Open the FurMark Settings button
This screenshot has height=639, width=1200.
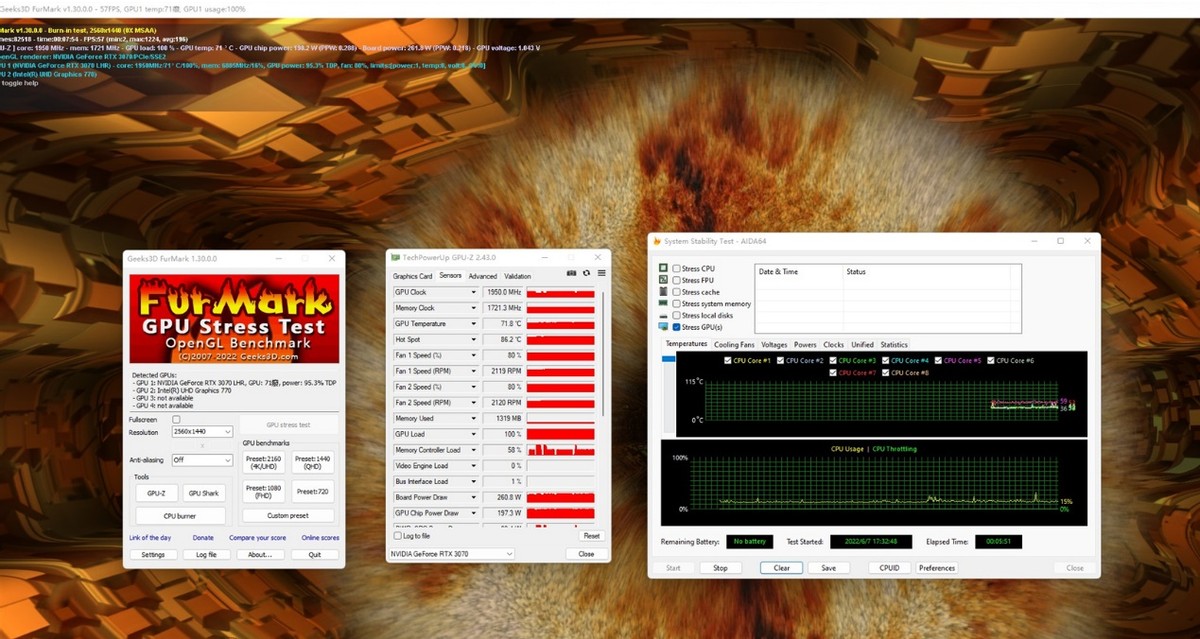153,554
